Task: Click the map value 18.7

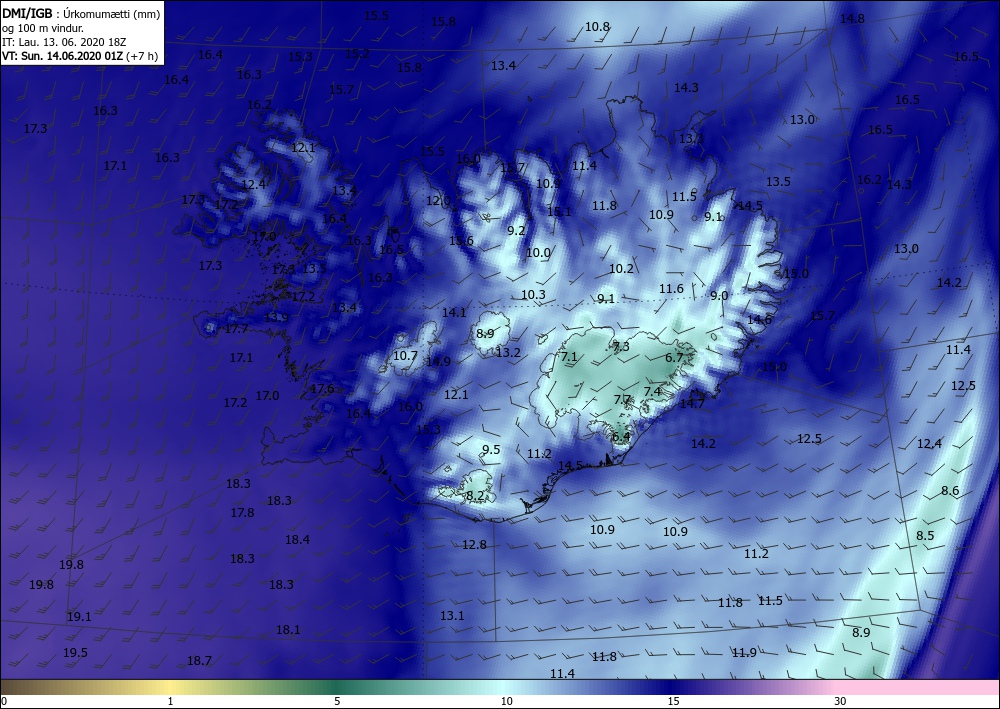Action: 199,661
